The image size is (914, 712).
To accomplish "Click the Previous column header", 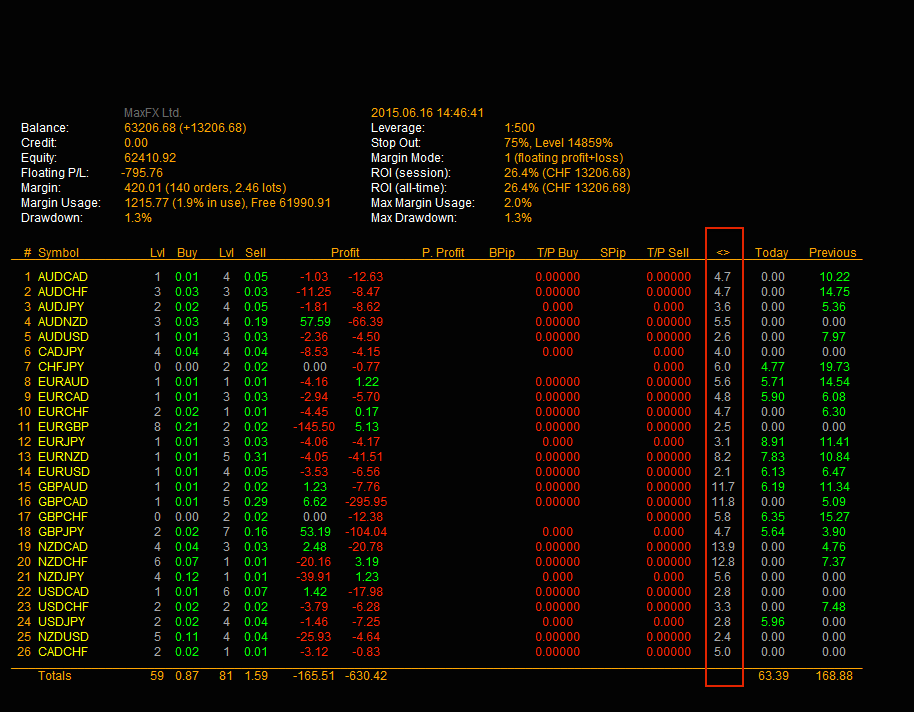I will [x=832, y=253].
